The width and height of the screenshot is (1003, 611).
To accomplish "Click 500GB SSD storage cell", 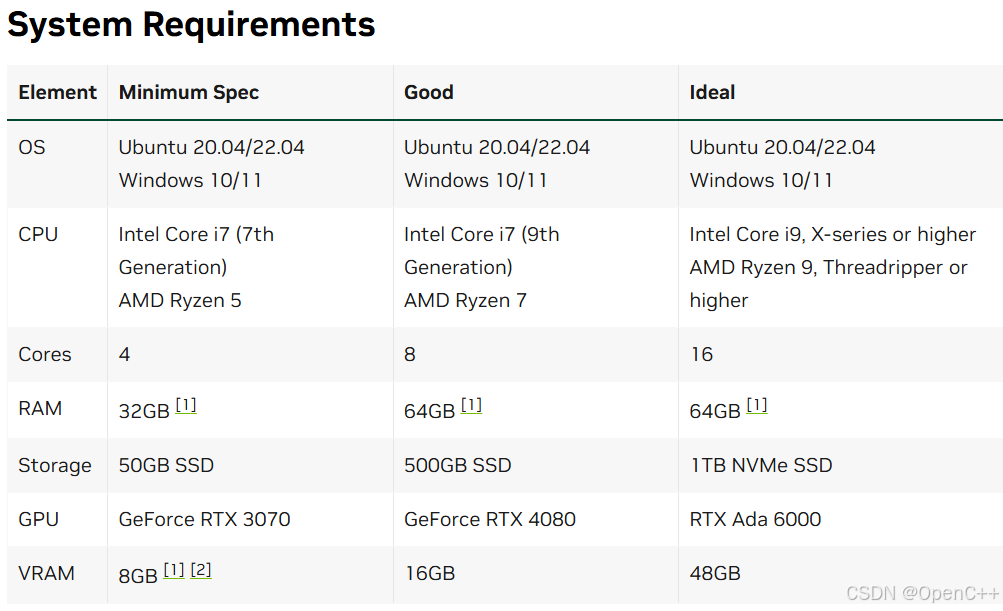I will coord(458,465).
